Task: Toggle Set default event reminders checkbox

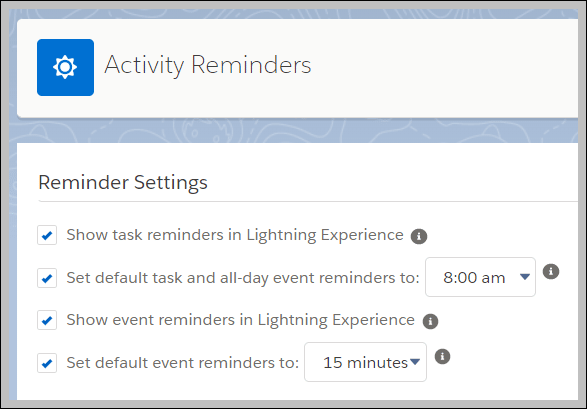Action: tap(47, 363)
